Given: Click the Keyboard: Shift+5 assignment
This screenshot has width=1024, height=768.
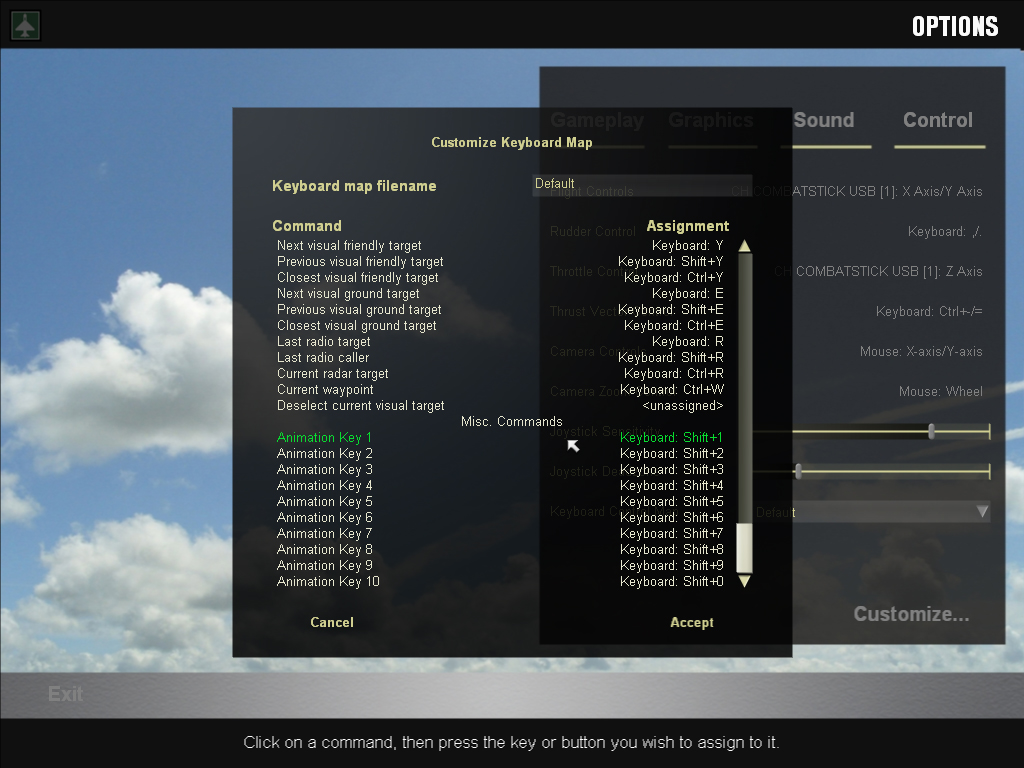Looking at the screenshot, I should tap(671, 502).
